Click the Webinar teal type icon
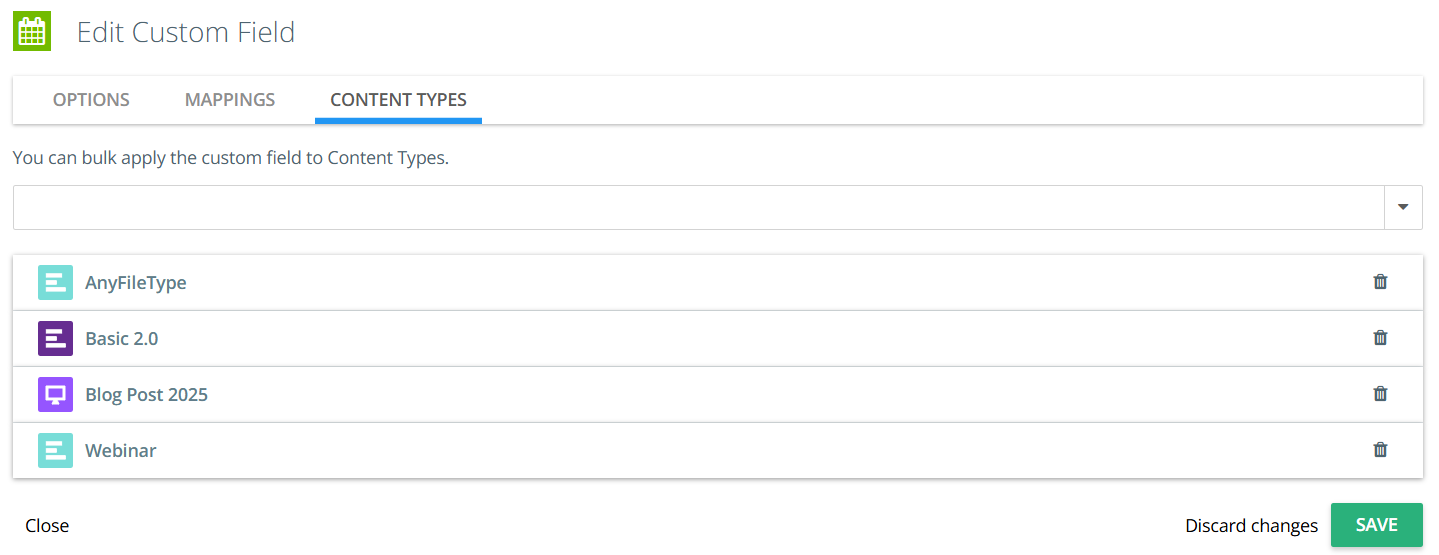Screen dimensions: 1439x555 (55, 451)
